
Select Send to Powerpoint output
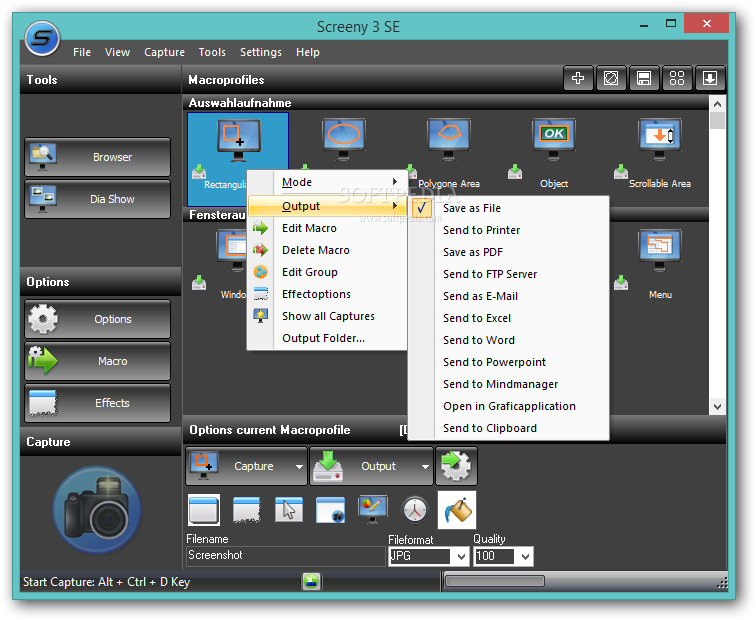(509, 362)
